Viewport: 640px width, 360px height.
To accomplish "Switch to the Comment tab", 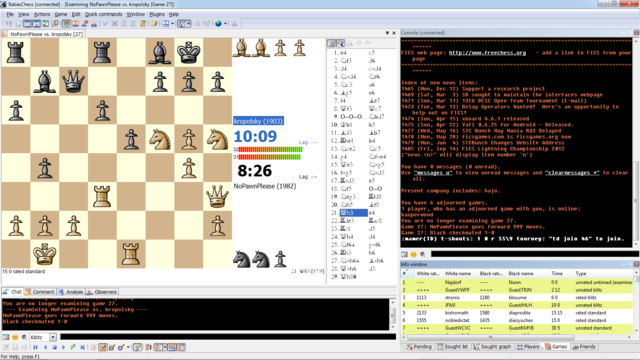I will click(x=40, y=292).
